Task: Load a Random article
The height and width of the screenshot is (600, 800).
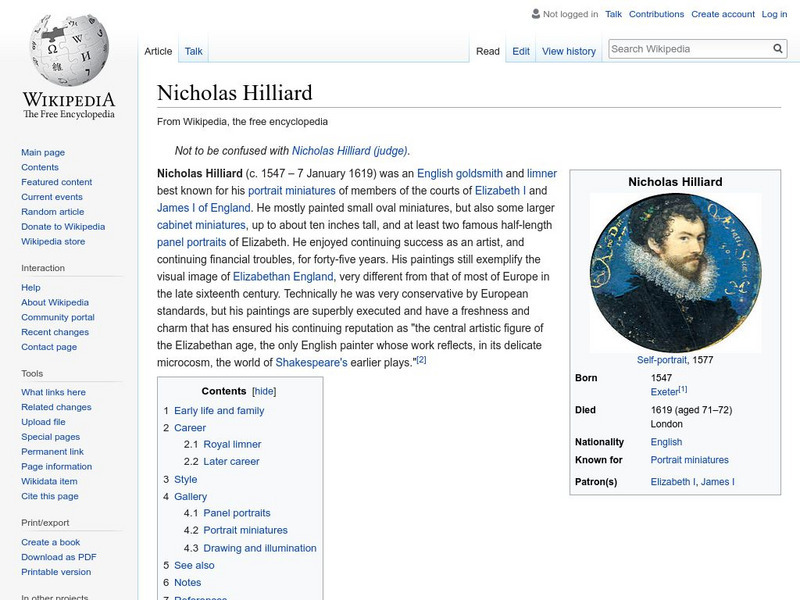Action: coord(53,211)
